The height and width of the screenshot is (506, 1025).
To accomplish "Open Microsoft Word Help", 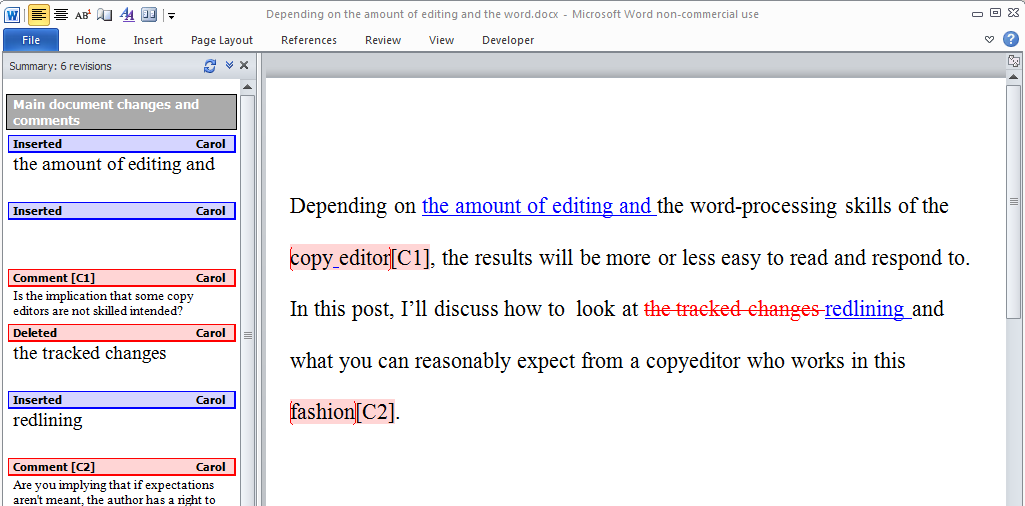I will (1011, 39).
